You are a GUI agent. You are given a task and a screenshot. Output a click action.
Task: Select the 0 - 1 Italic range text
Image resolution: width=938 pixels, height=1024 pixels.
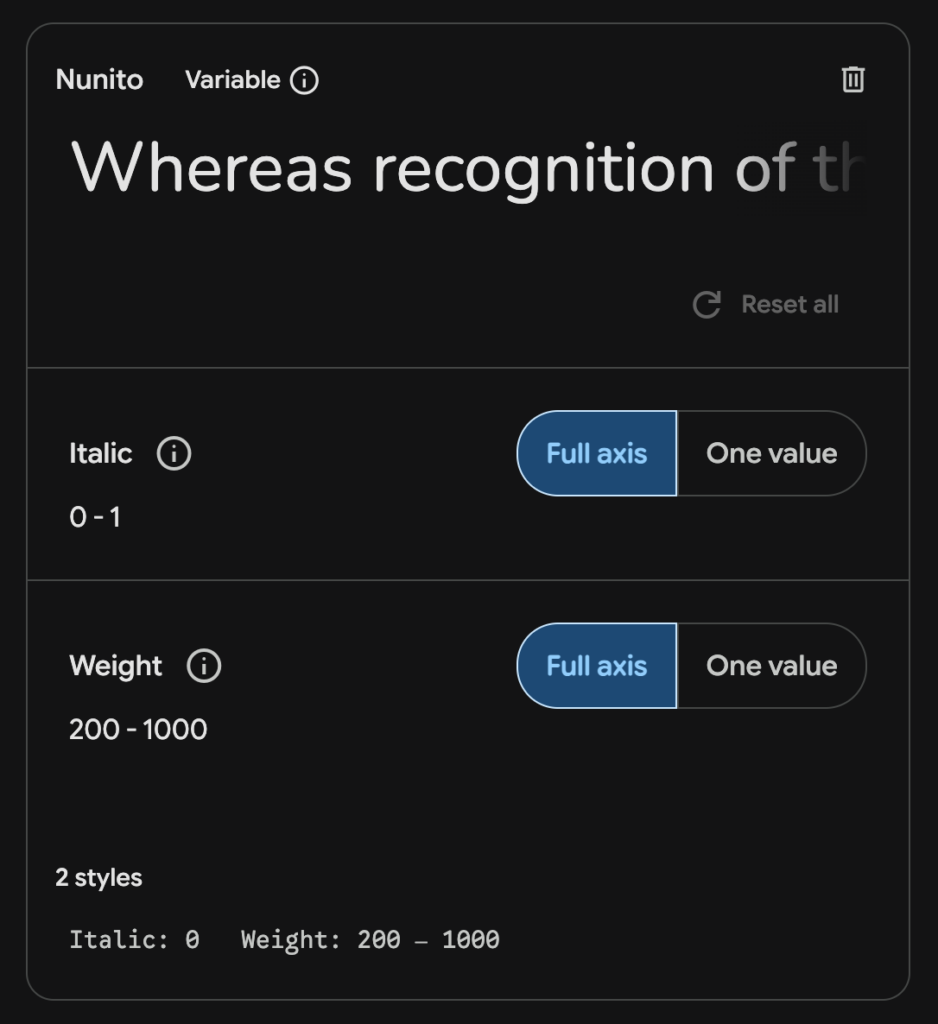click(x=96, y=517)
